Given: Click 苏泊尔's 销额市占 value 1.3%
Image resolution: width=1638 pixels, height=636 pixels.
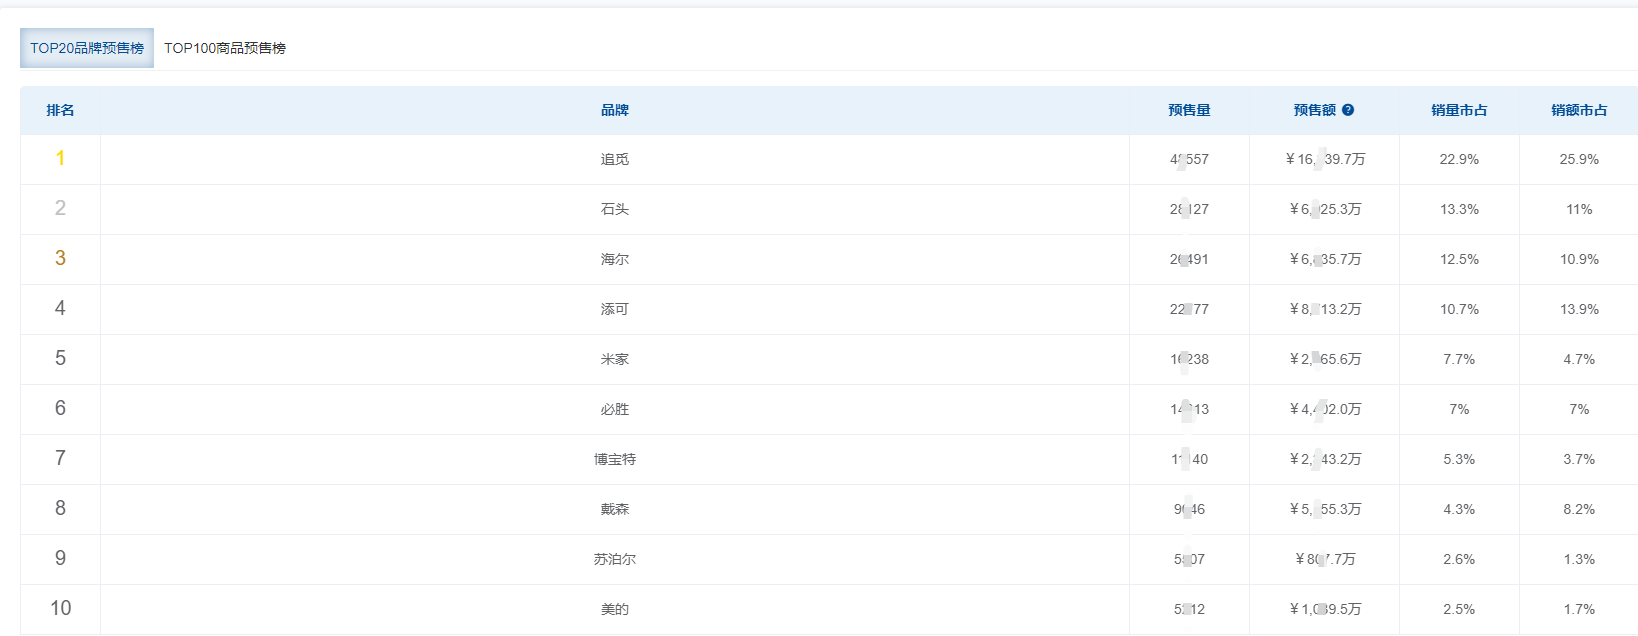Looking at the screenshot, I should pyautogui.click(x=1579, y=559).
